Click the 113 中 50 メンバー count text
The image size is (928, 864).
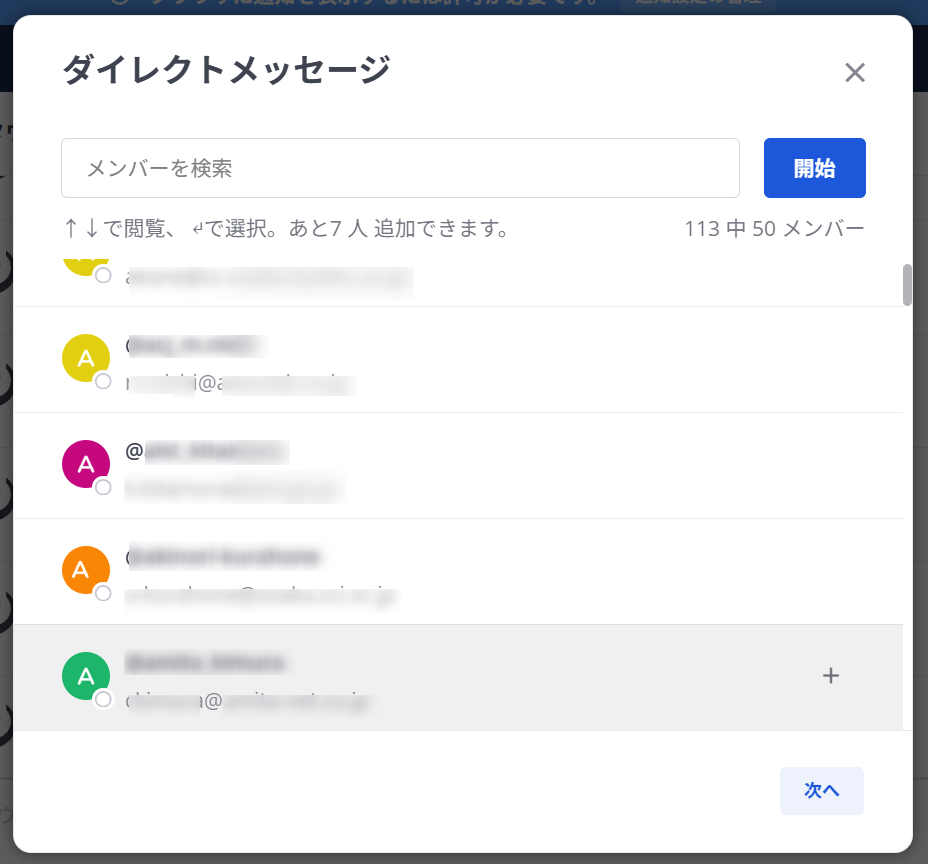point(774,229)
